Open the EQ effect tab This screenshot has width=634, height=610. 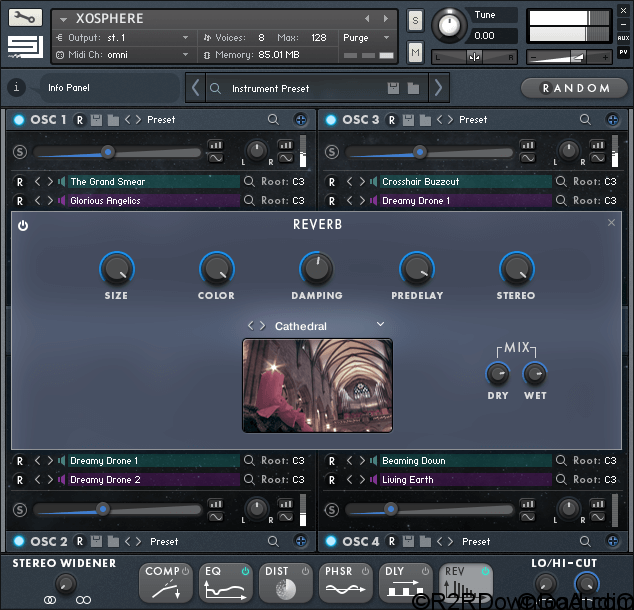click(x=226, y=583)
